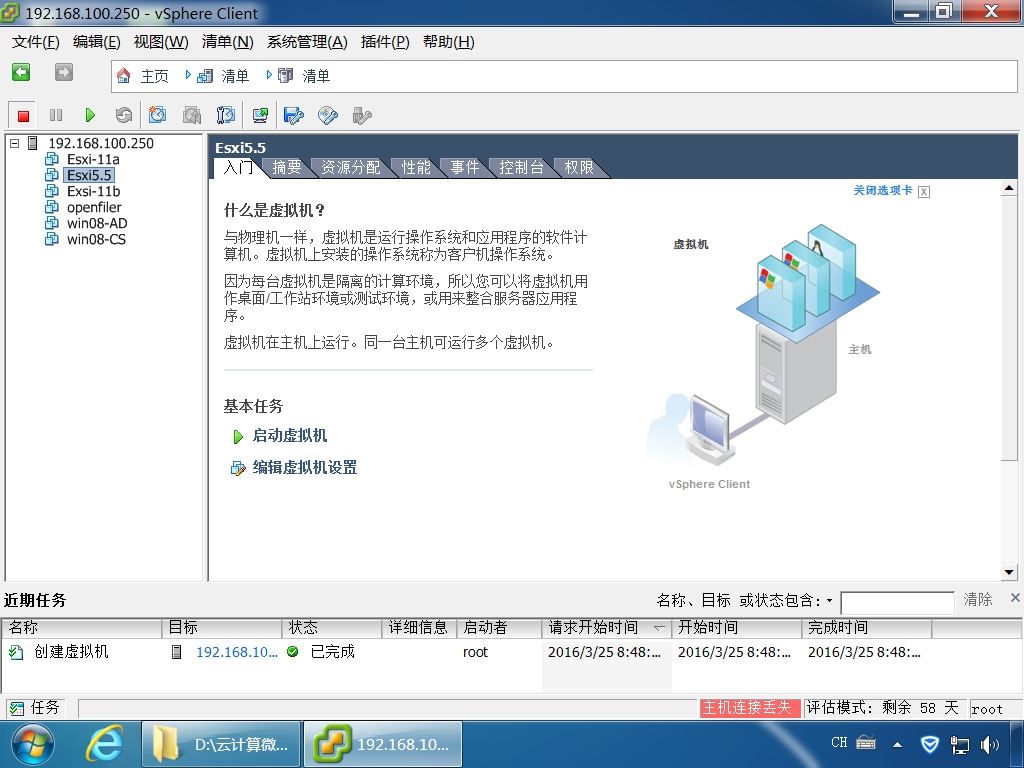This screenshot has width=1024, height=768.
Task: Select Esxi5.5 virtual machine in tree
Action: [89, 175]
